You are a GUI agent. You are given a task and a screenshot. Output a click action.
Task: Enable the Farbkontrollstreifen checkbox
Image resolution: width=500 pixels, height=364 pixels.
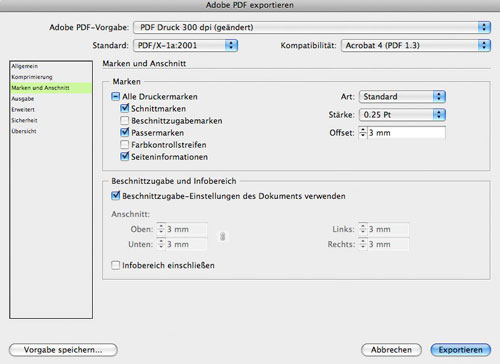pyautogui.click(x=125, y=145)
